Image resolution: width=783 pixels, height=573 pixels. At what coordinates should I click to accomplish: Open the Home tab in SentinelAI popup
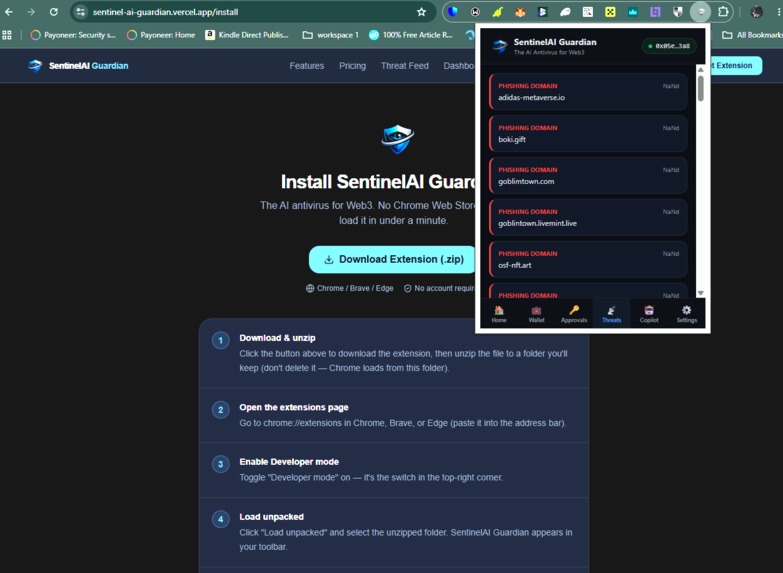pos(499,314)
